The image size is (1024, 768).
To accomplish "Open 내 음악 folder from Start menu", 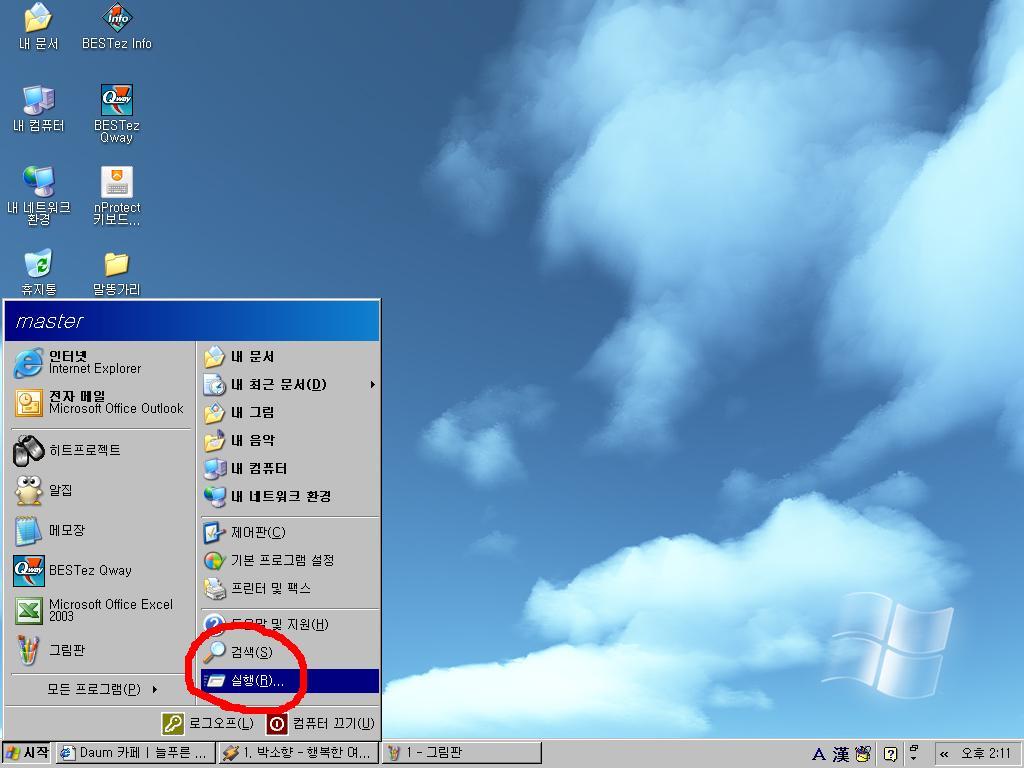I will coord(290,441).
